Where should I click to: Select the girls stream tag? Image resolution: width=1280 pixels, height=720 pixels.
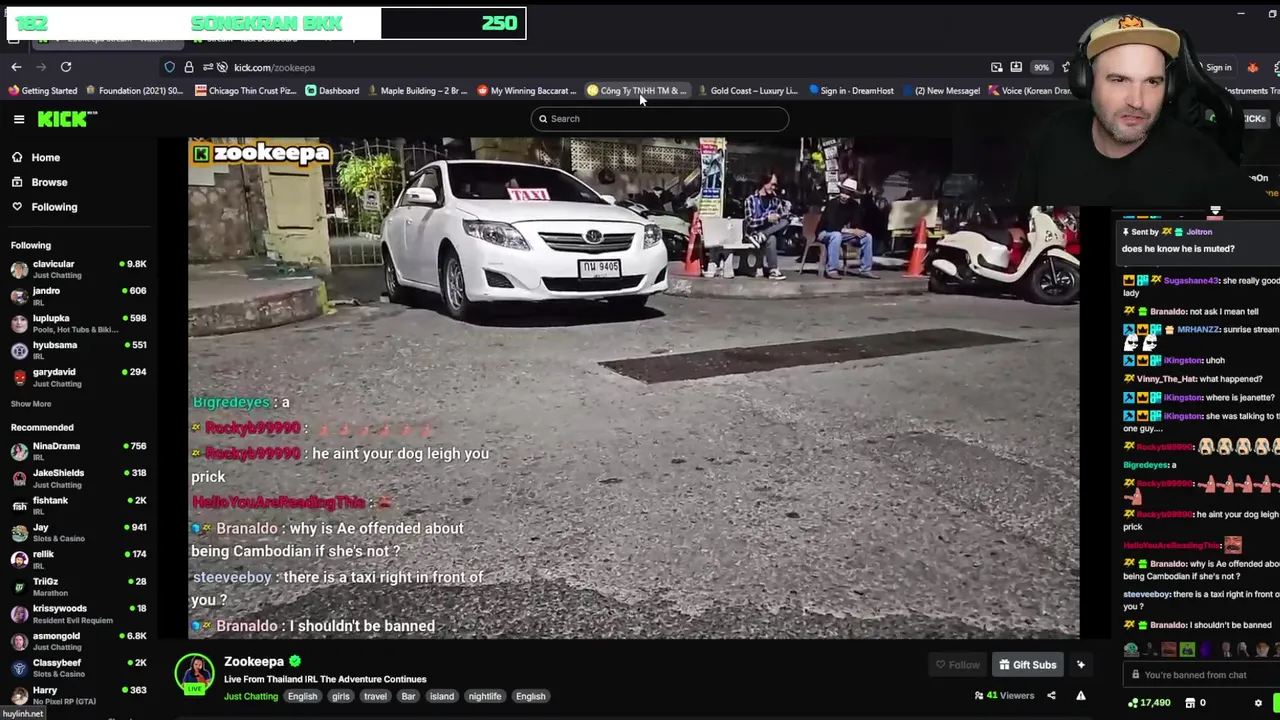pos(341,696)
